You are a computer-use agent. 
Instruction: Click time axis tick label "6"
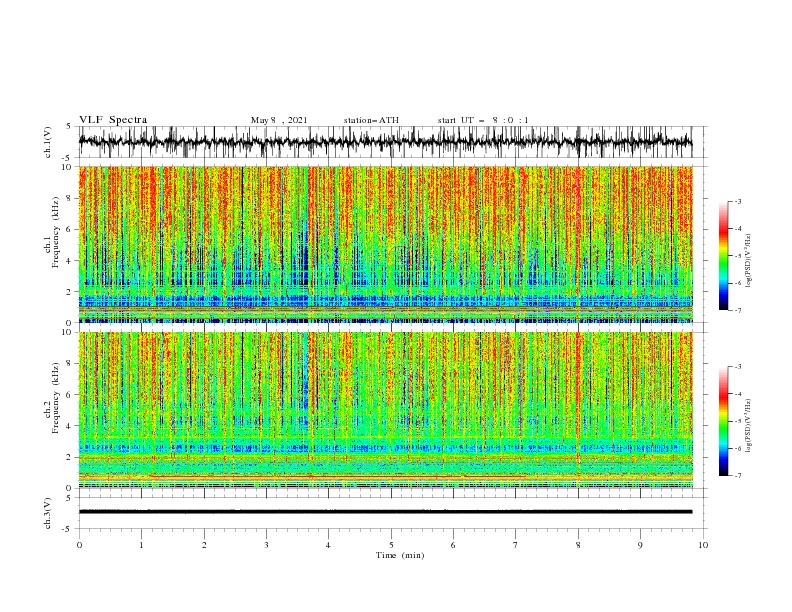[454, 545]
